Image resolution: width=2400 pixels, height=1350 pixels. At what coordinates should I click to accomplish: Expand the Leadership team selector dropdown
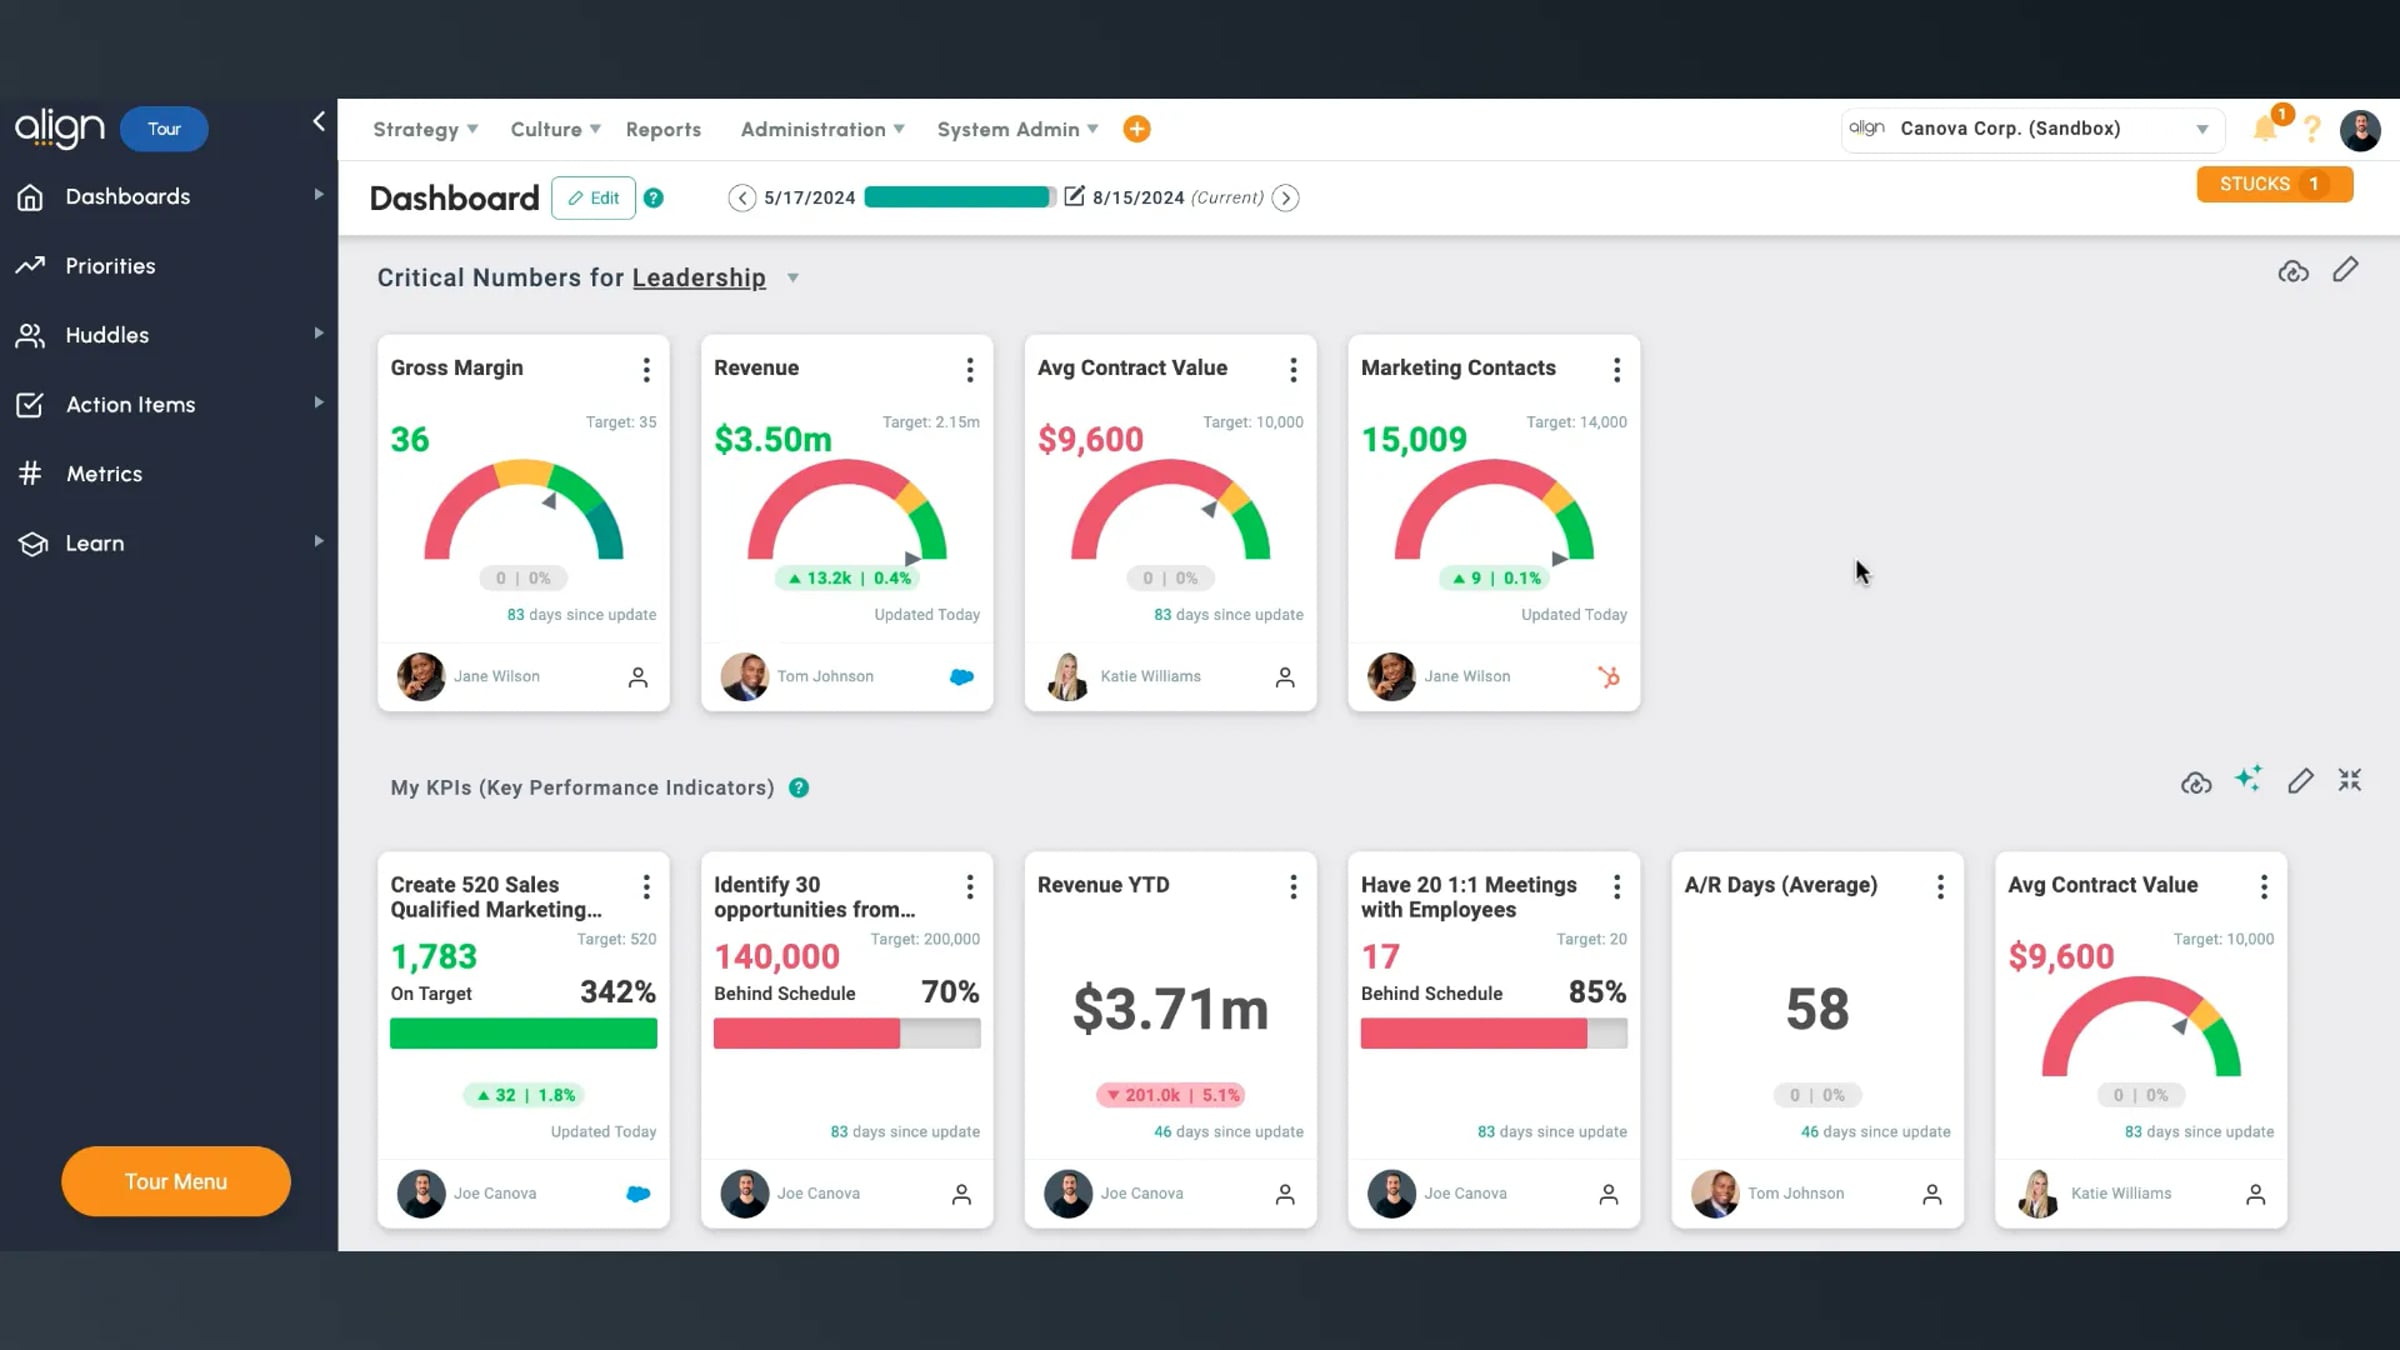(x=793, y=278)
